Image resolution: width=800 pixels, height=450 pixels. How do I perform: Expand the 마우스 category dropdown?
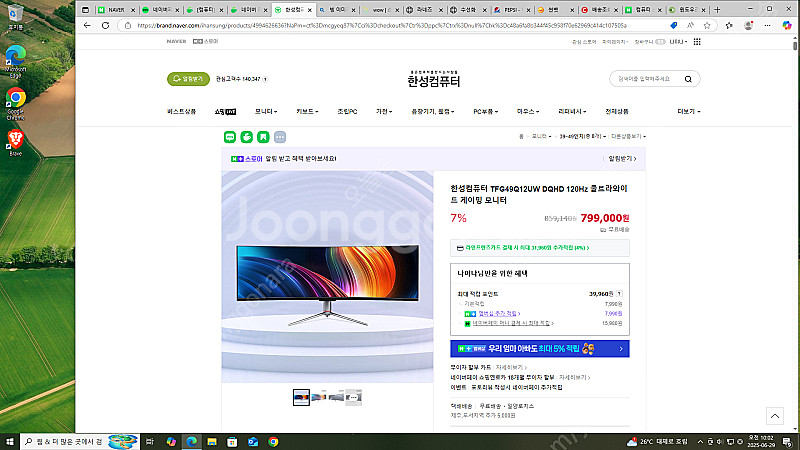528,111
